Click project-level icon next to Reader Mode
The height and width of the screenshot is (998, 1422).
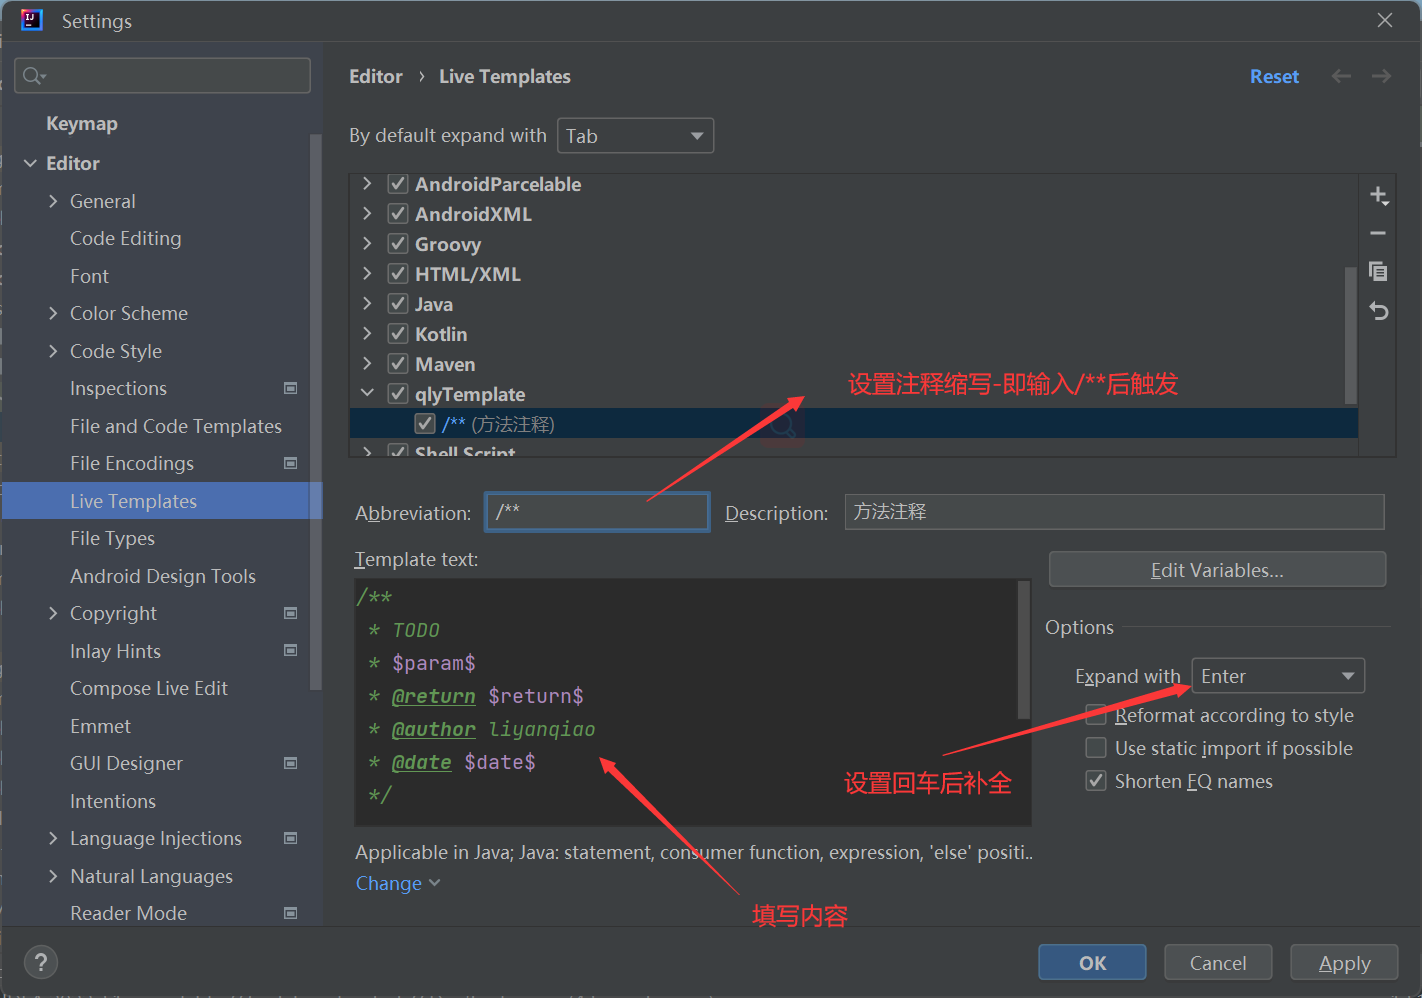point(291,913)
